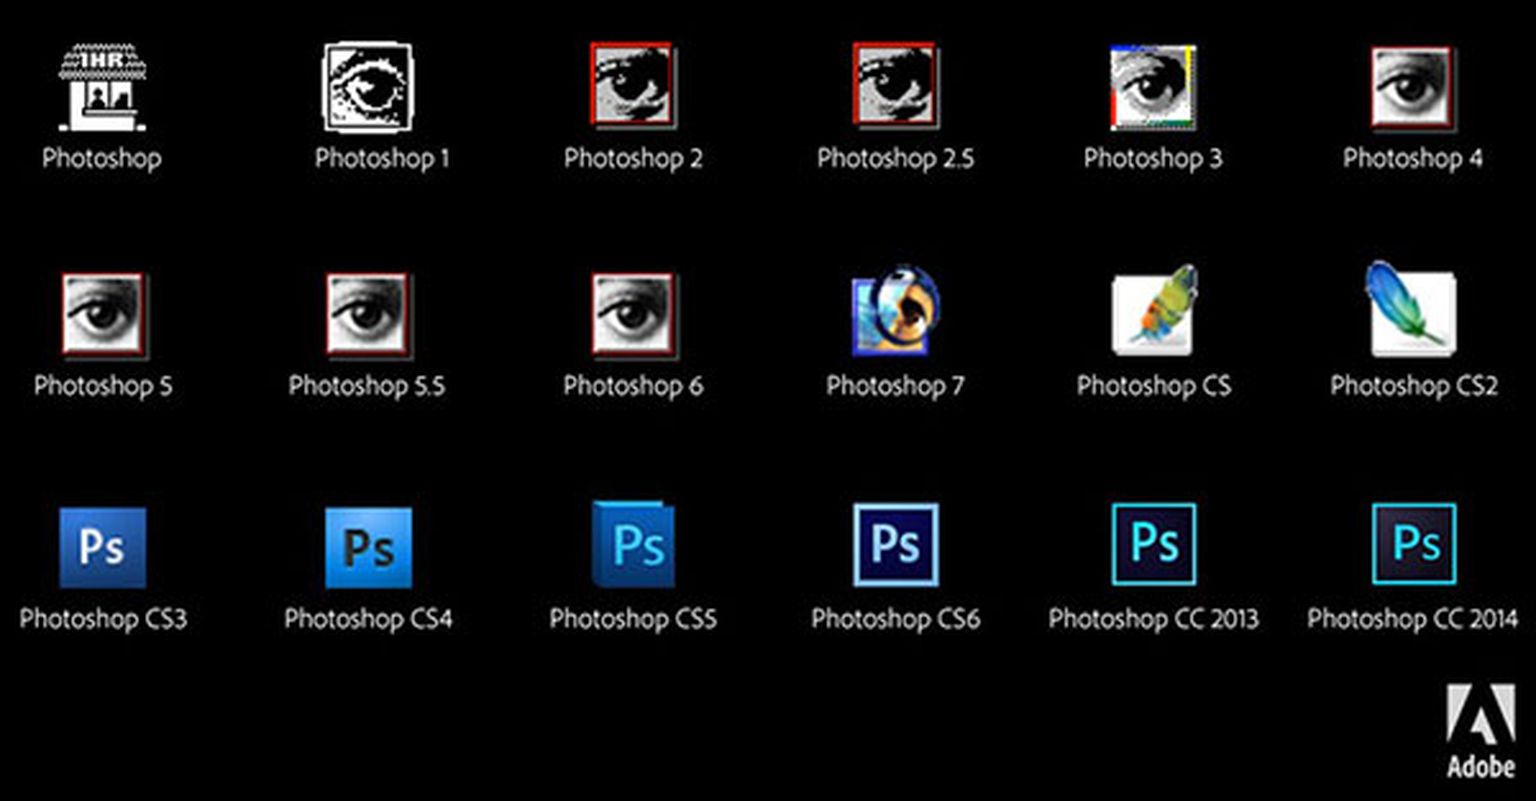Click the original Photoshop storefront icon

[102, 88]
